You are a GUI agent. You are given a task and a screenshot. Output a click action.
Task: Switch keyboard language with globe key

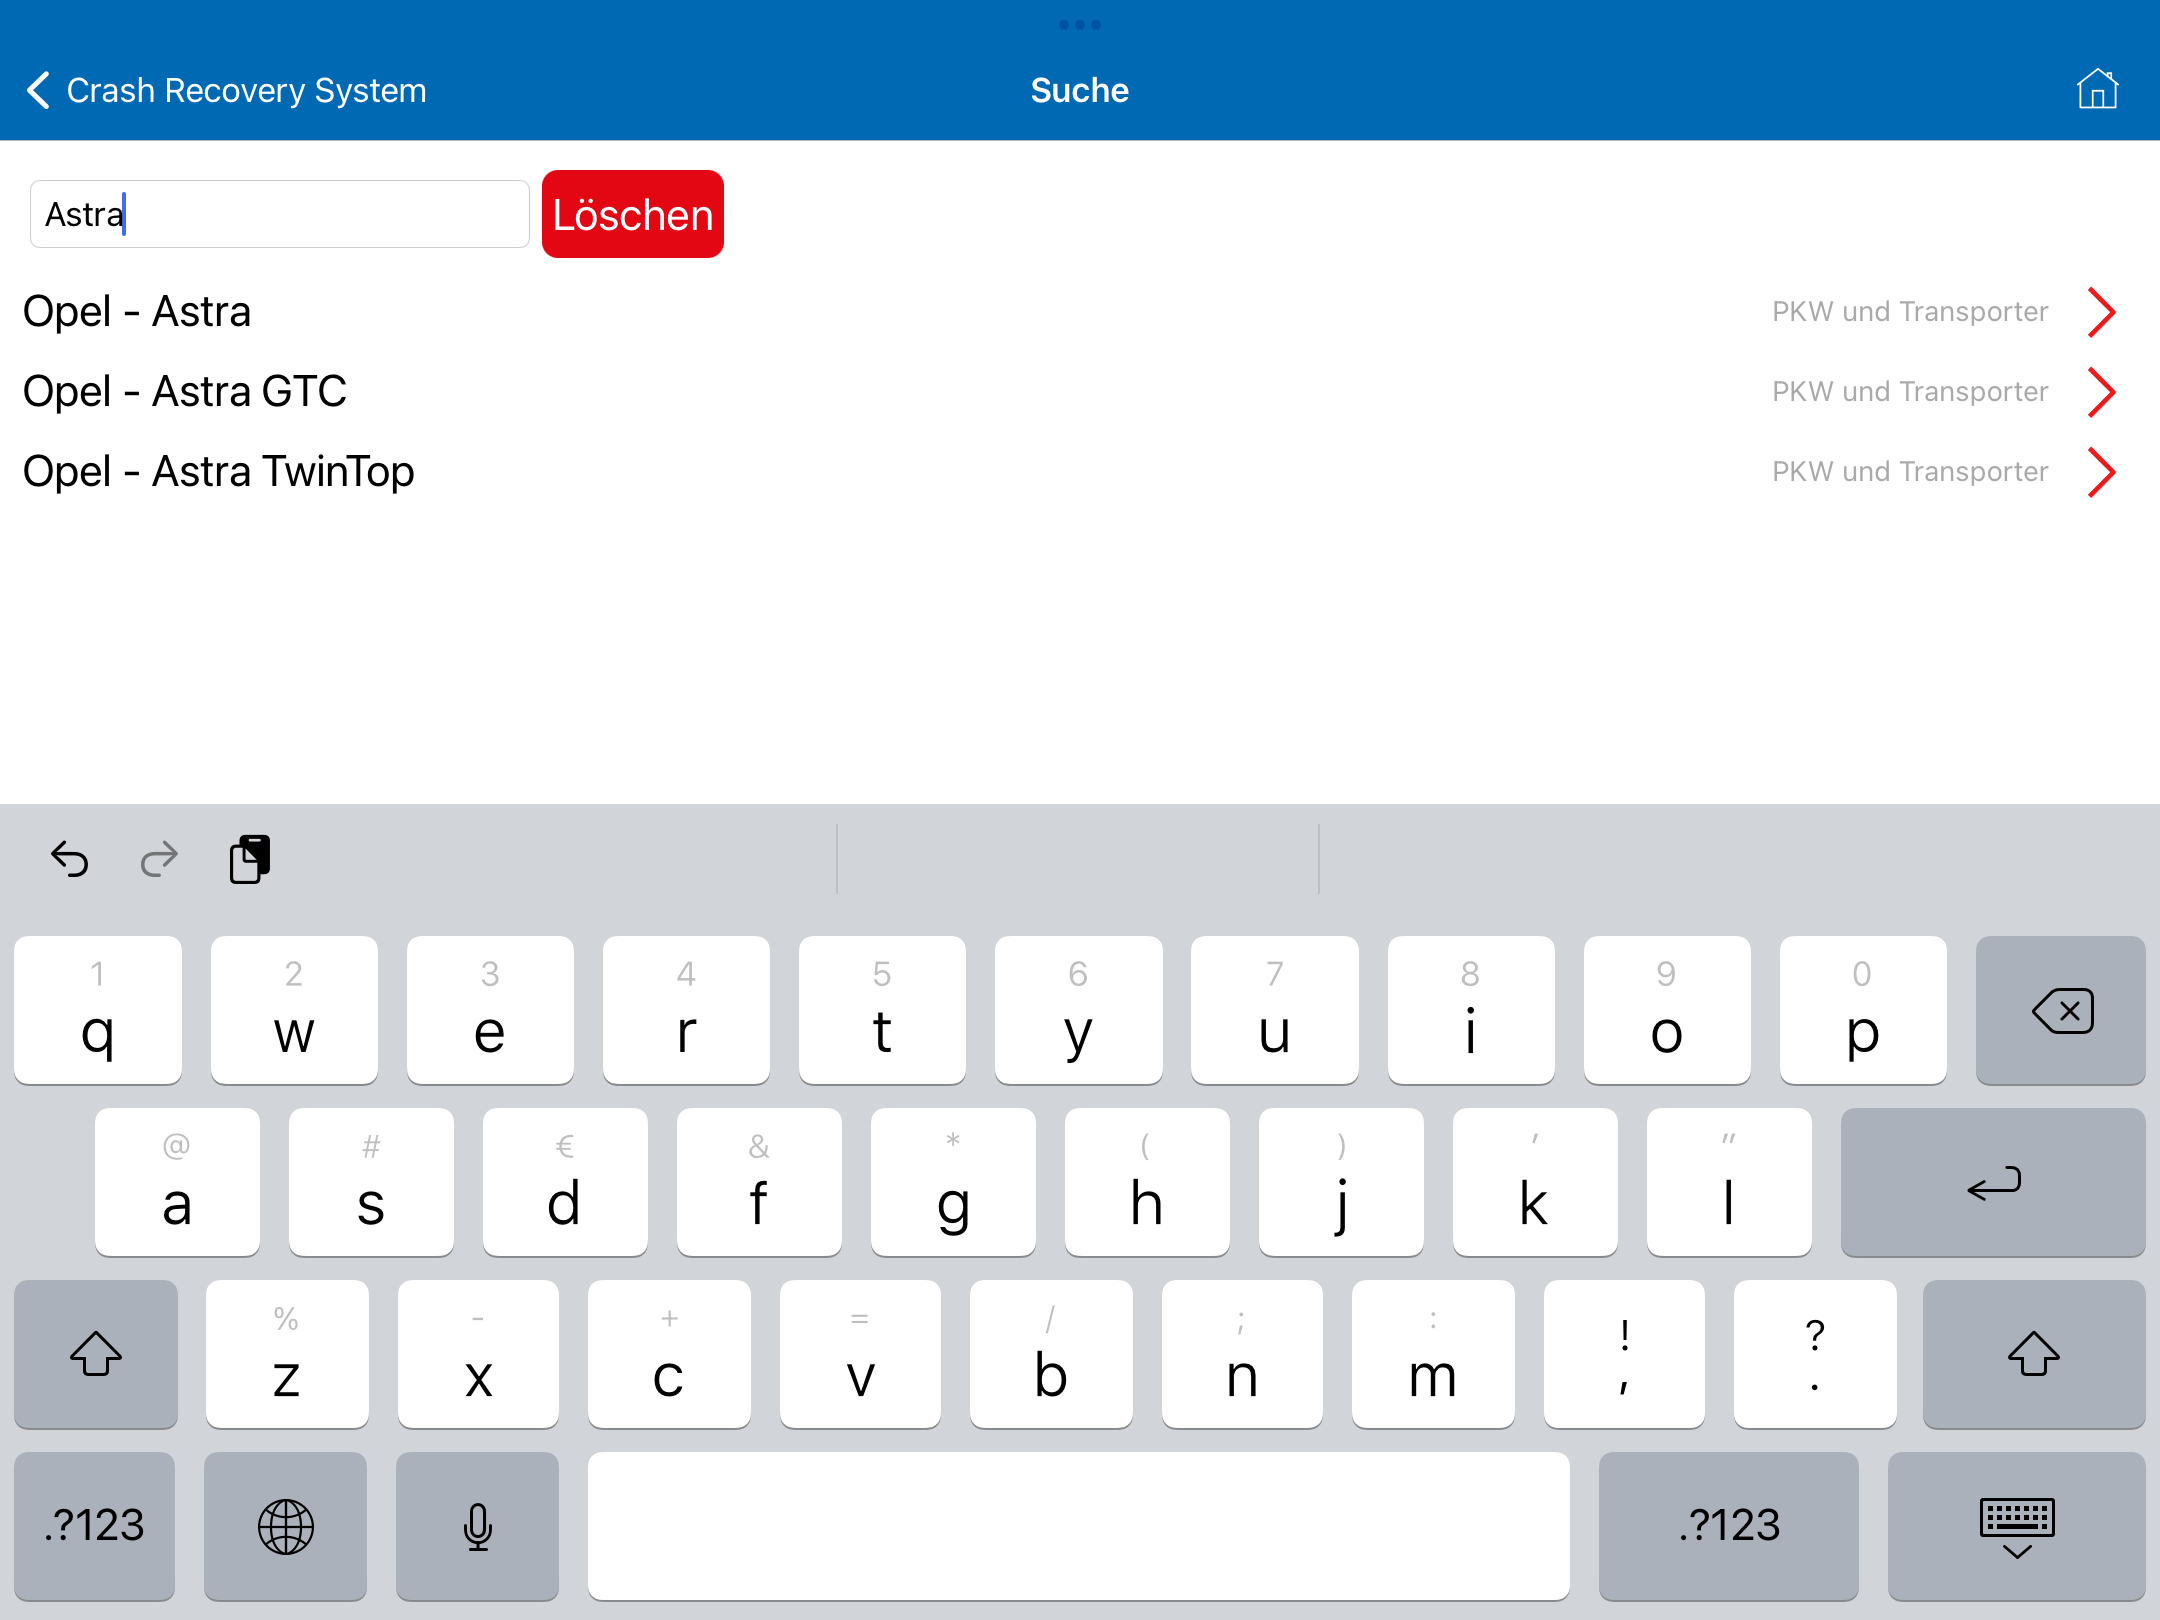tap(286, 1526)
